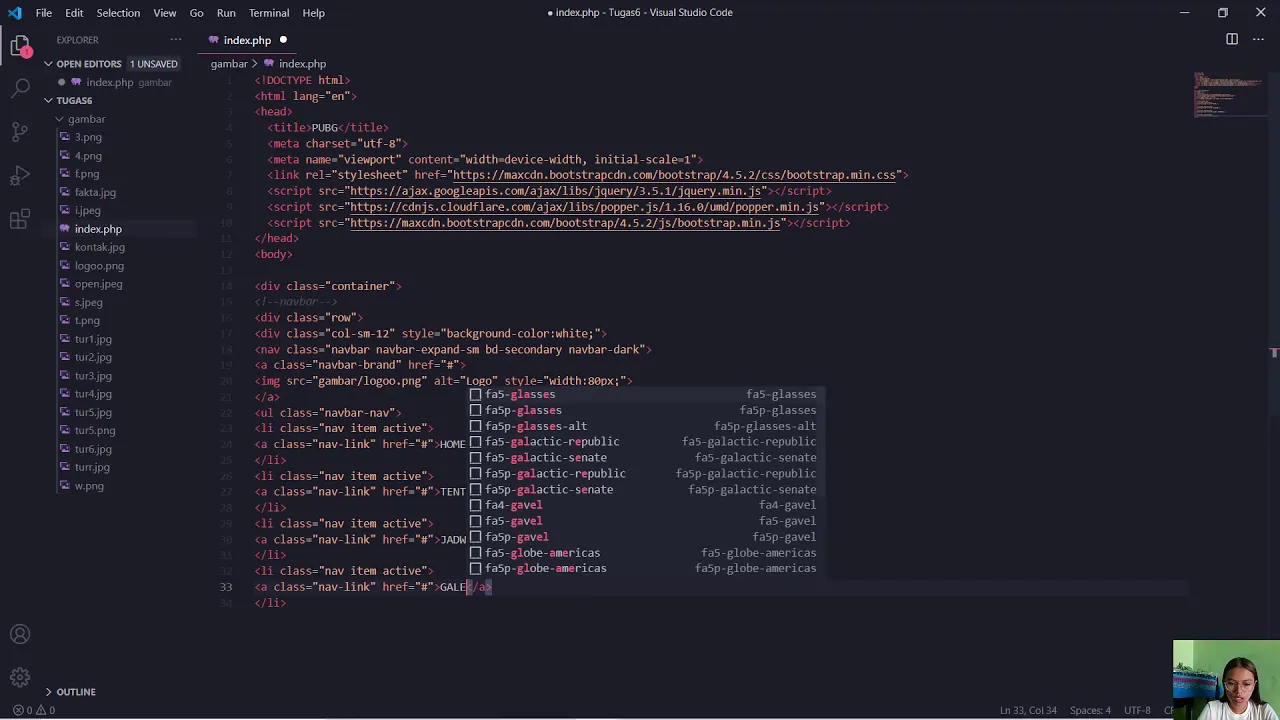Click the split editor right icon
Viewport: 1280px width, 720px height.
click(1232, 39)
